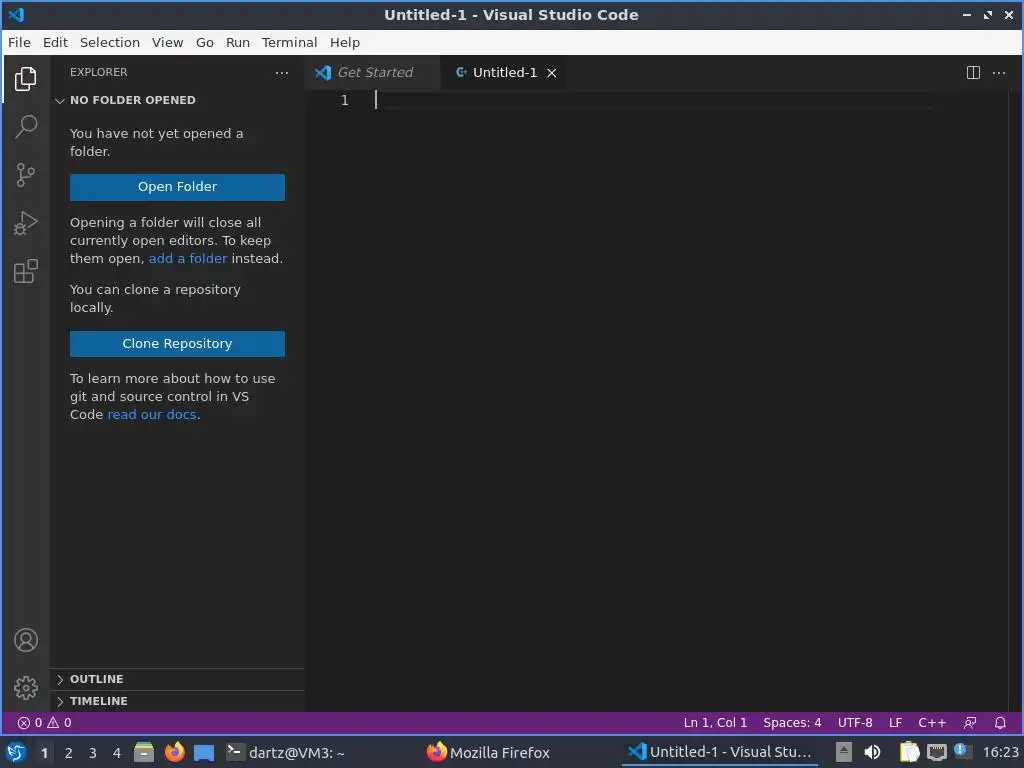
Task: Switch to workspace 1
Action: coord(44,753)
